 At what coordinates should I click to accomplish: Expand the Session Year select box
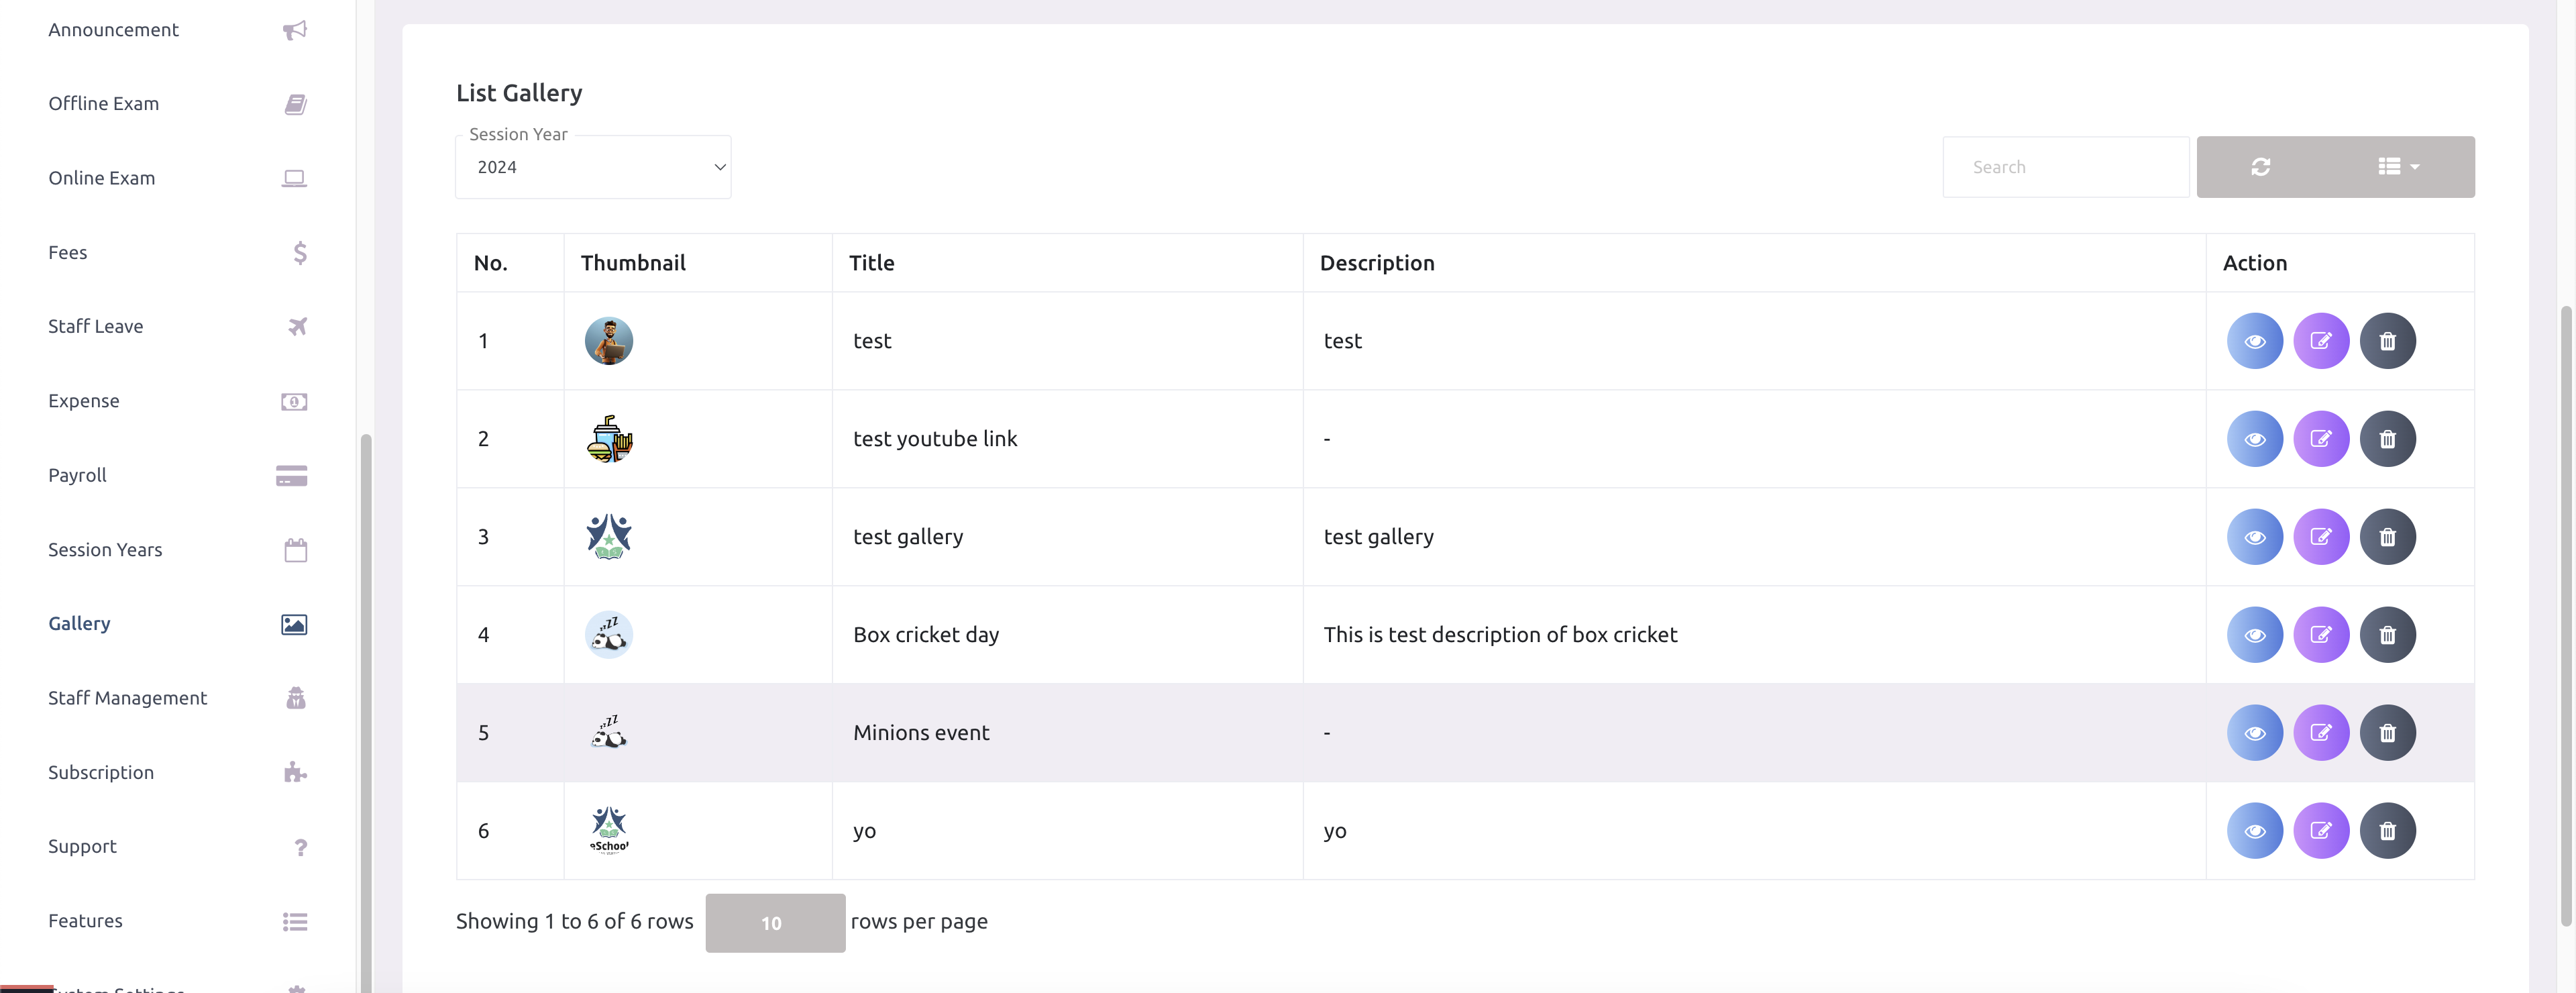click(x=593, y=167)
